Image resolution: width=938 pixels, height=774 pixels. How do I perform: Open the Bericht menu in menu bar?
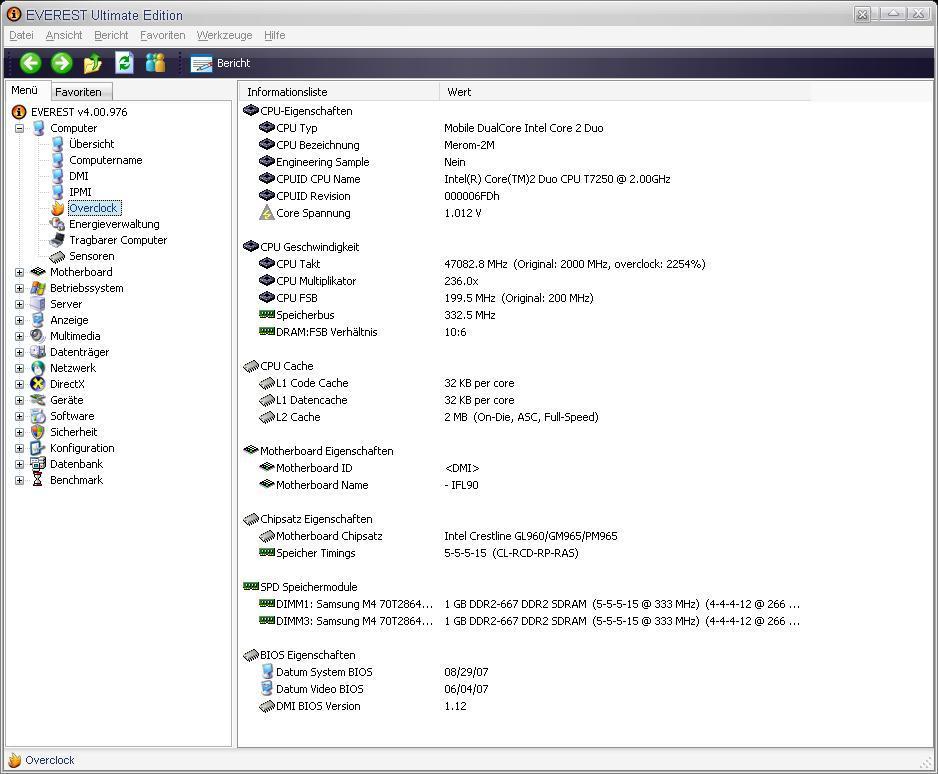[111, 35]
